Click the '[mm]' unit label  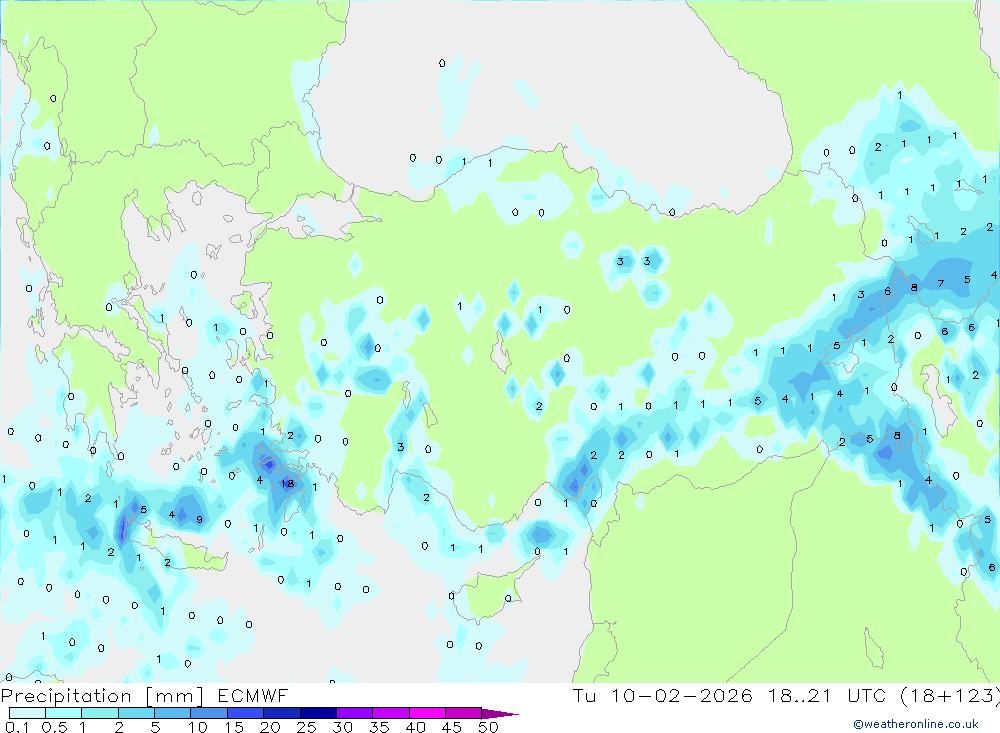point(175,696)
